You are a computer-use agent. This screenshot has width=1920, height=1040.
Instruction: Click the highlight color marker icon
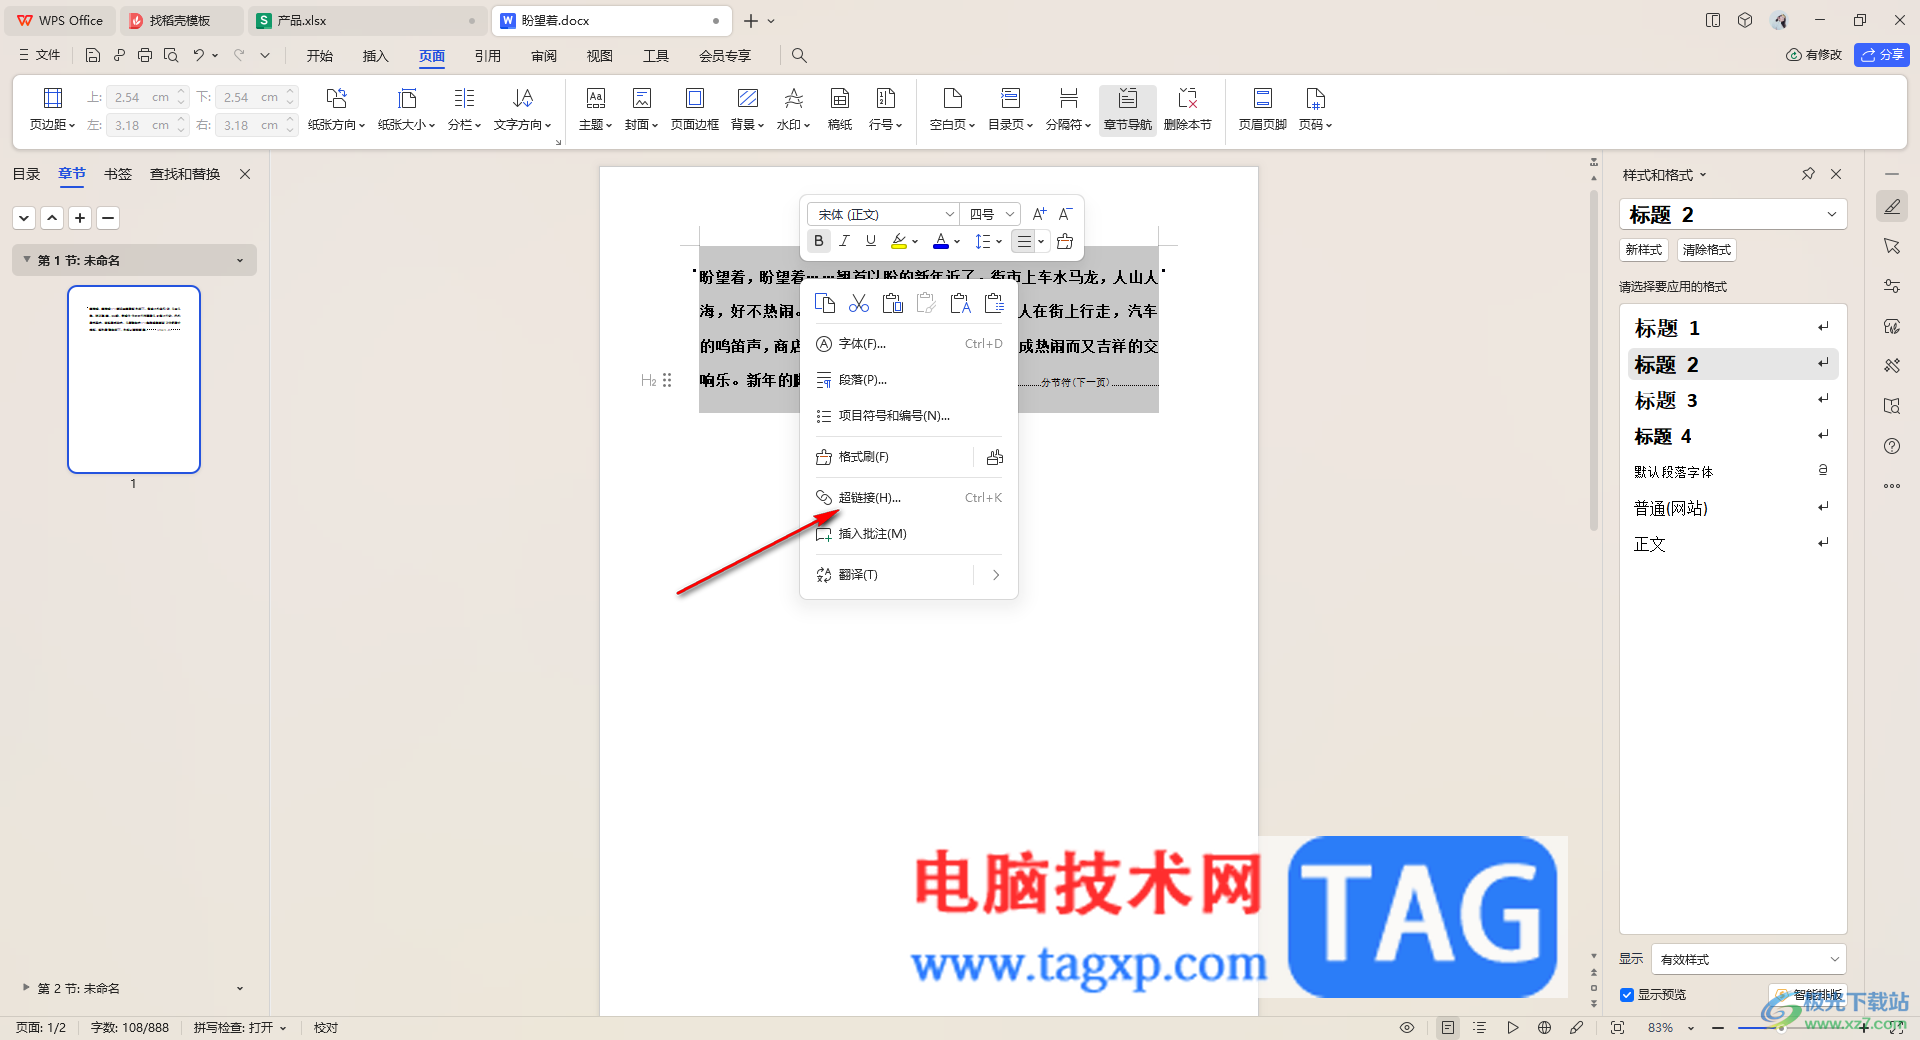pos(899,241)
